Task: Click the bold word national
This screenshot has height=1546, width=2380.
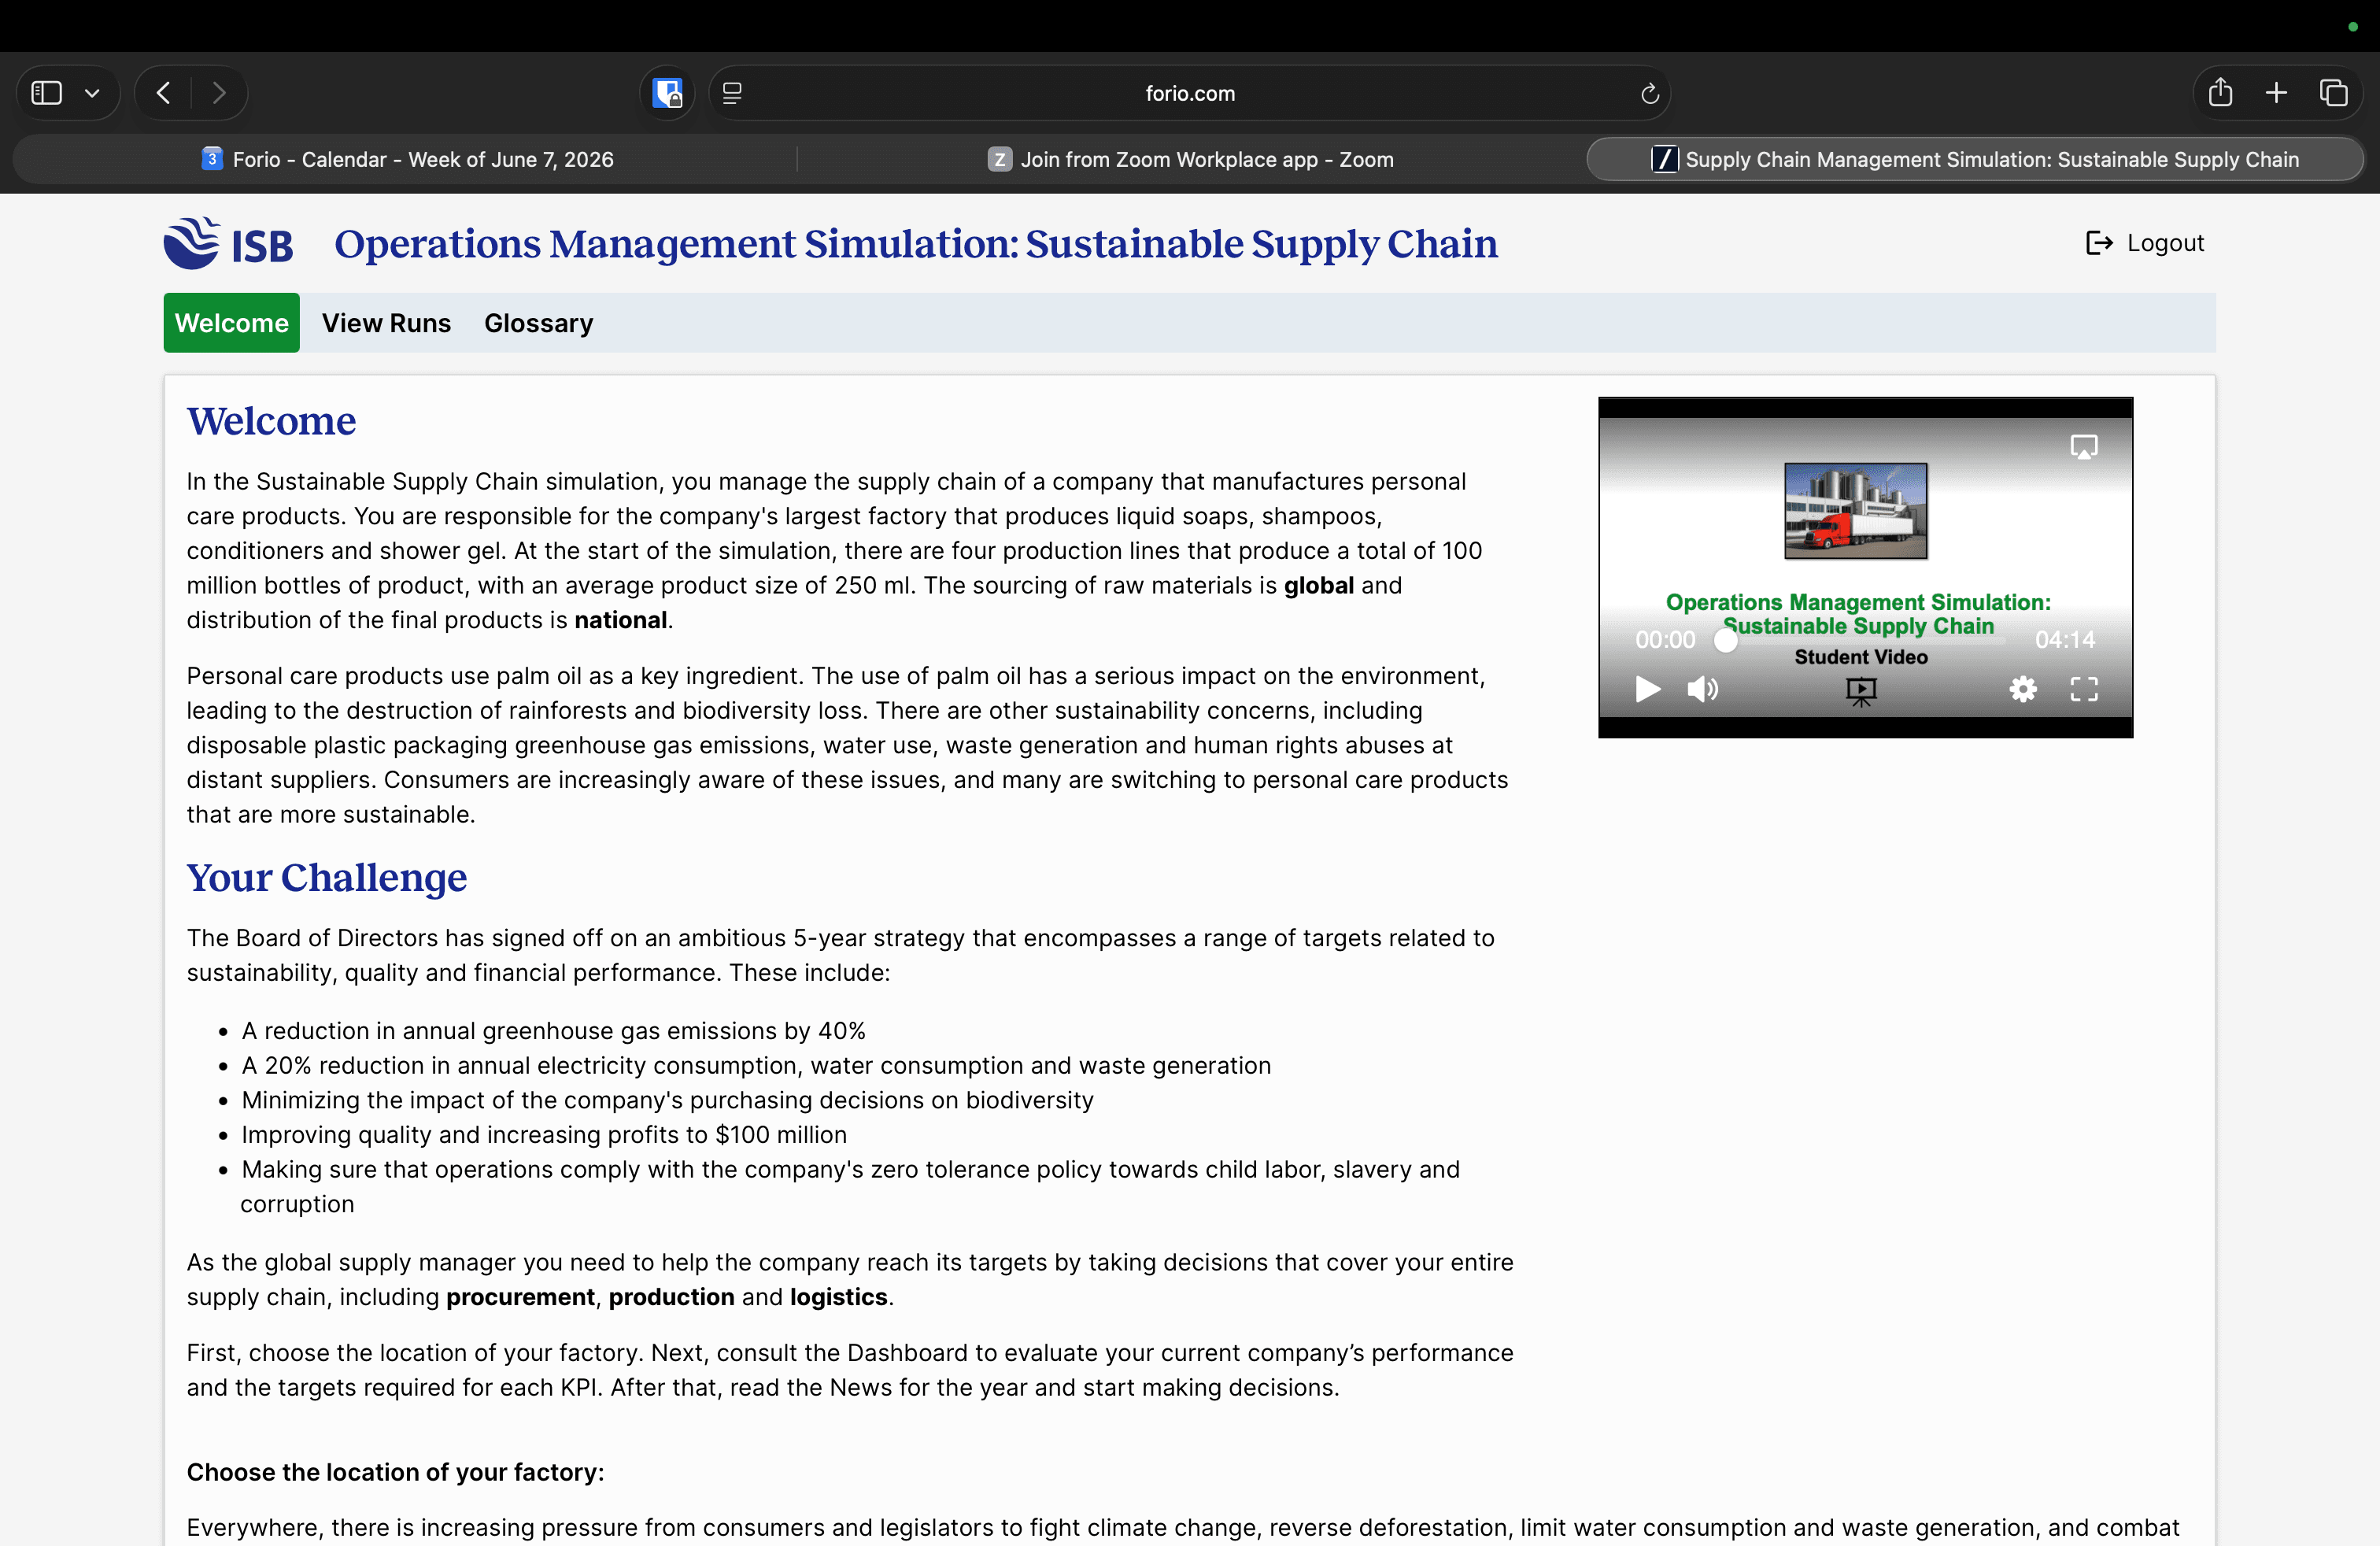Action: click(620, 620)
